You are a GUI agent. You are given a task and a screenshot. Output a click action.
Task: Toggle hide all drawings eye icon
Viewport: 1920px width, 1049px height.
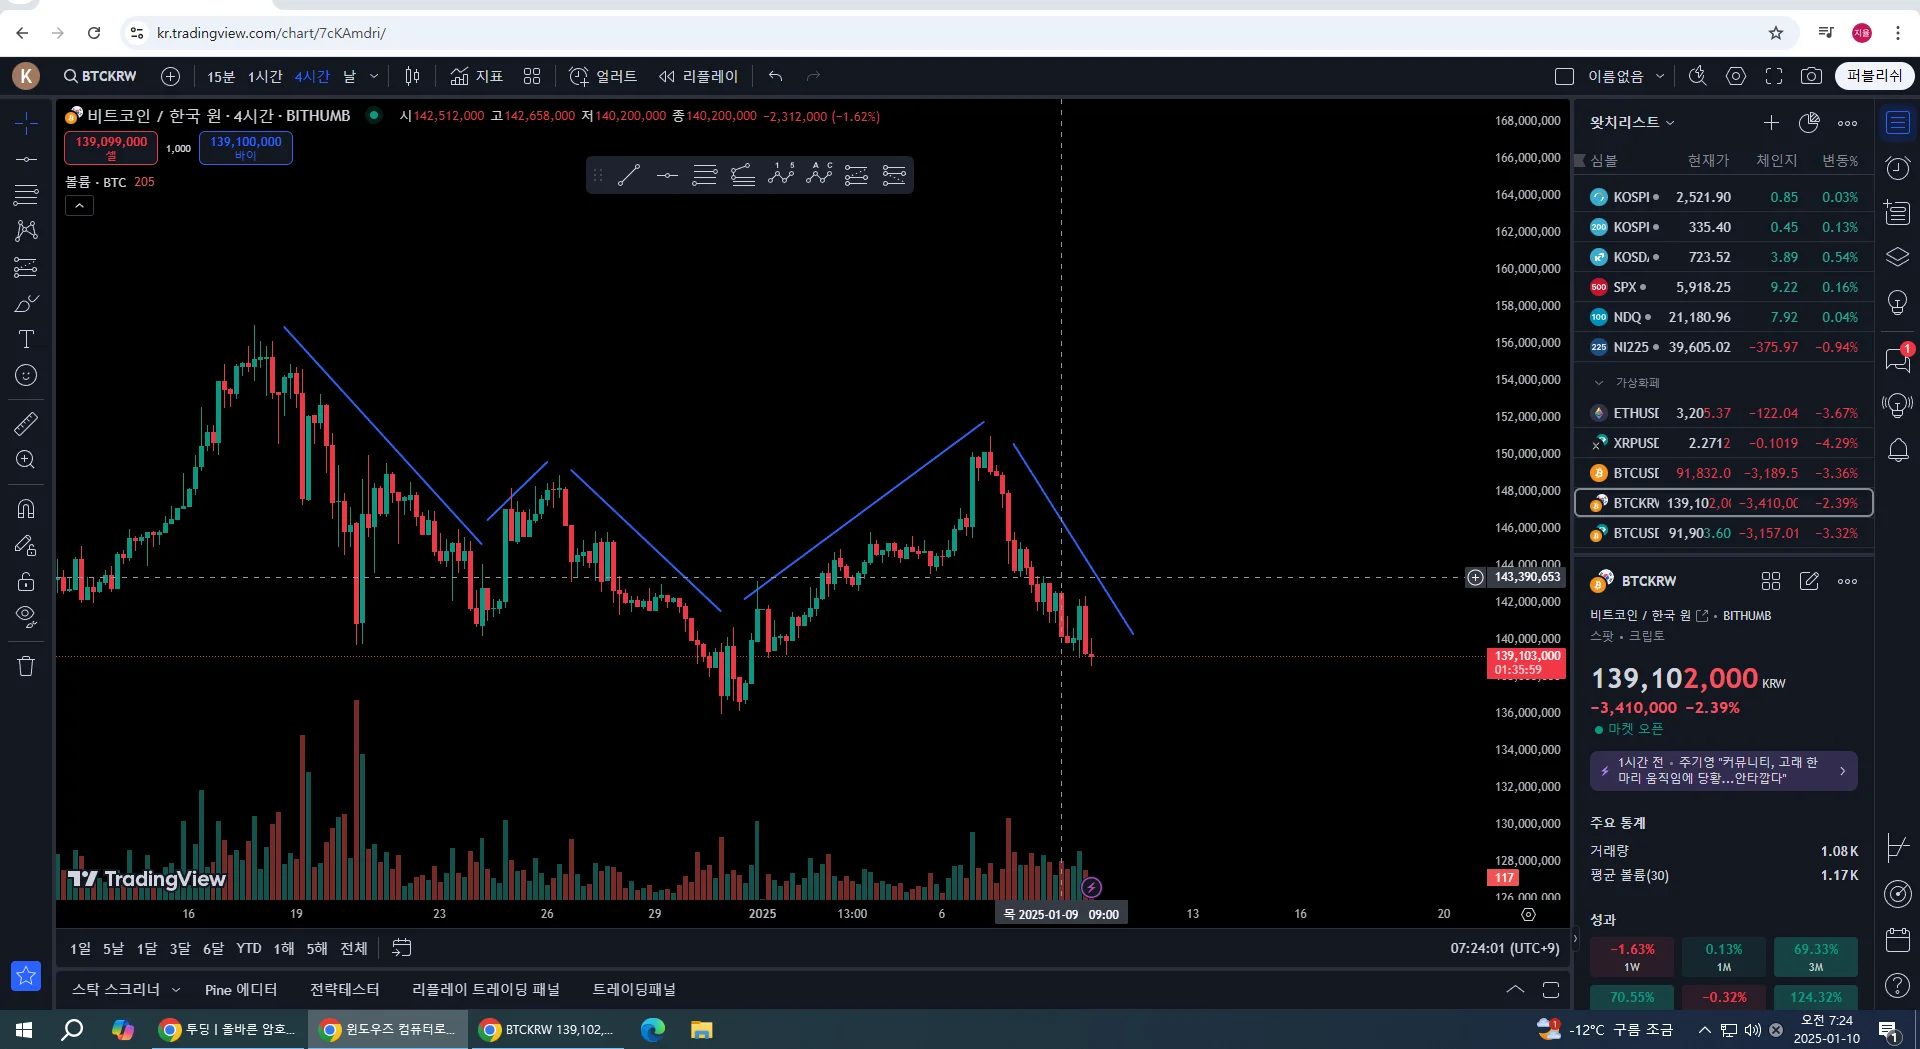pos(26,615)
